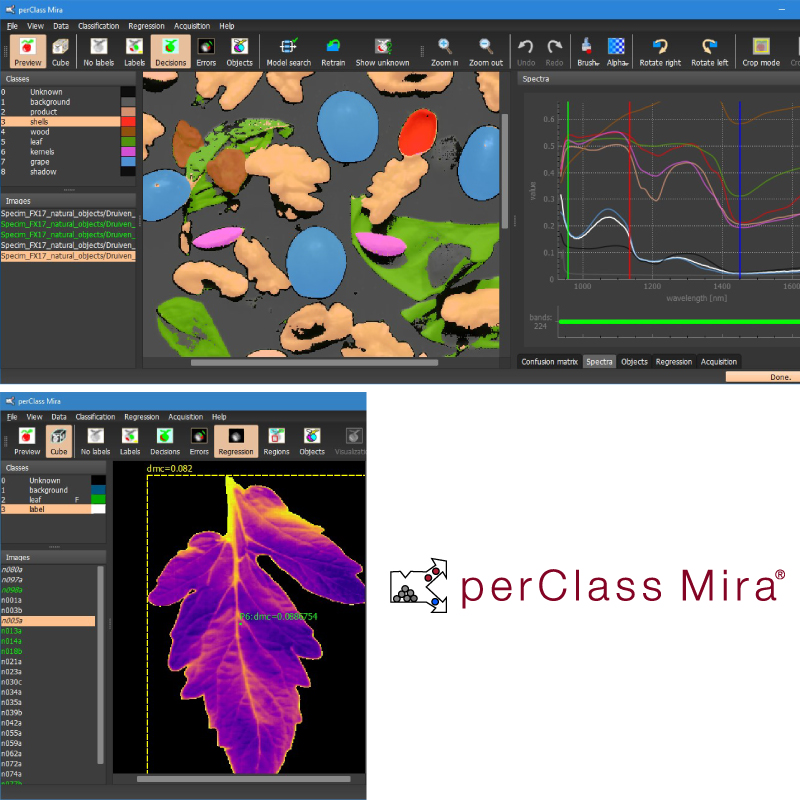The image size is (800, 800).
Task: Enable Crop mode
Action: coord(761,52)
